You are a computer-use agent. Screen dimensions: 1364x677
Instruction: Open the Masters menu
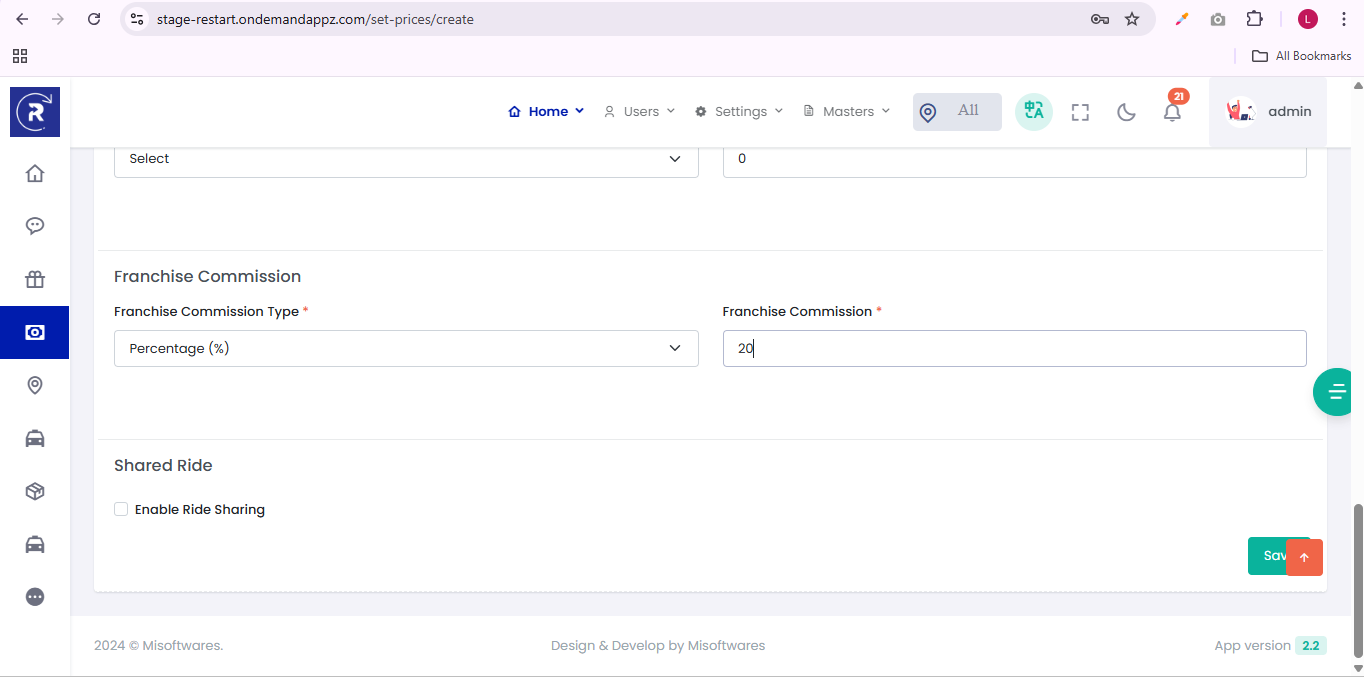click(847, 112)
